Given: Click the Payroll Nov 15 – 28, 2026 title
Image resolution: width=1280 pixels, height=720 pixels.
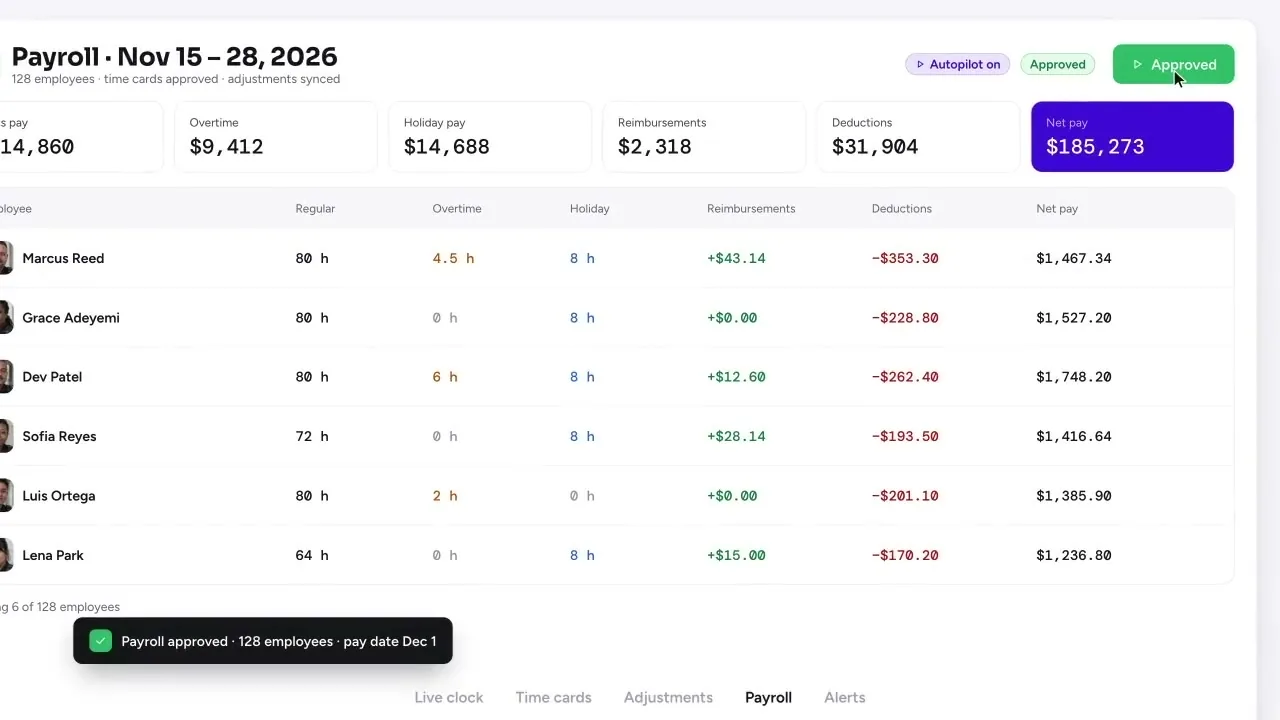Looking at the screenshot, I should (174, 56).
